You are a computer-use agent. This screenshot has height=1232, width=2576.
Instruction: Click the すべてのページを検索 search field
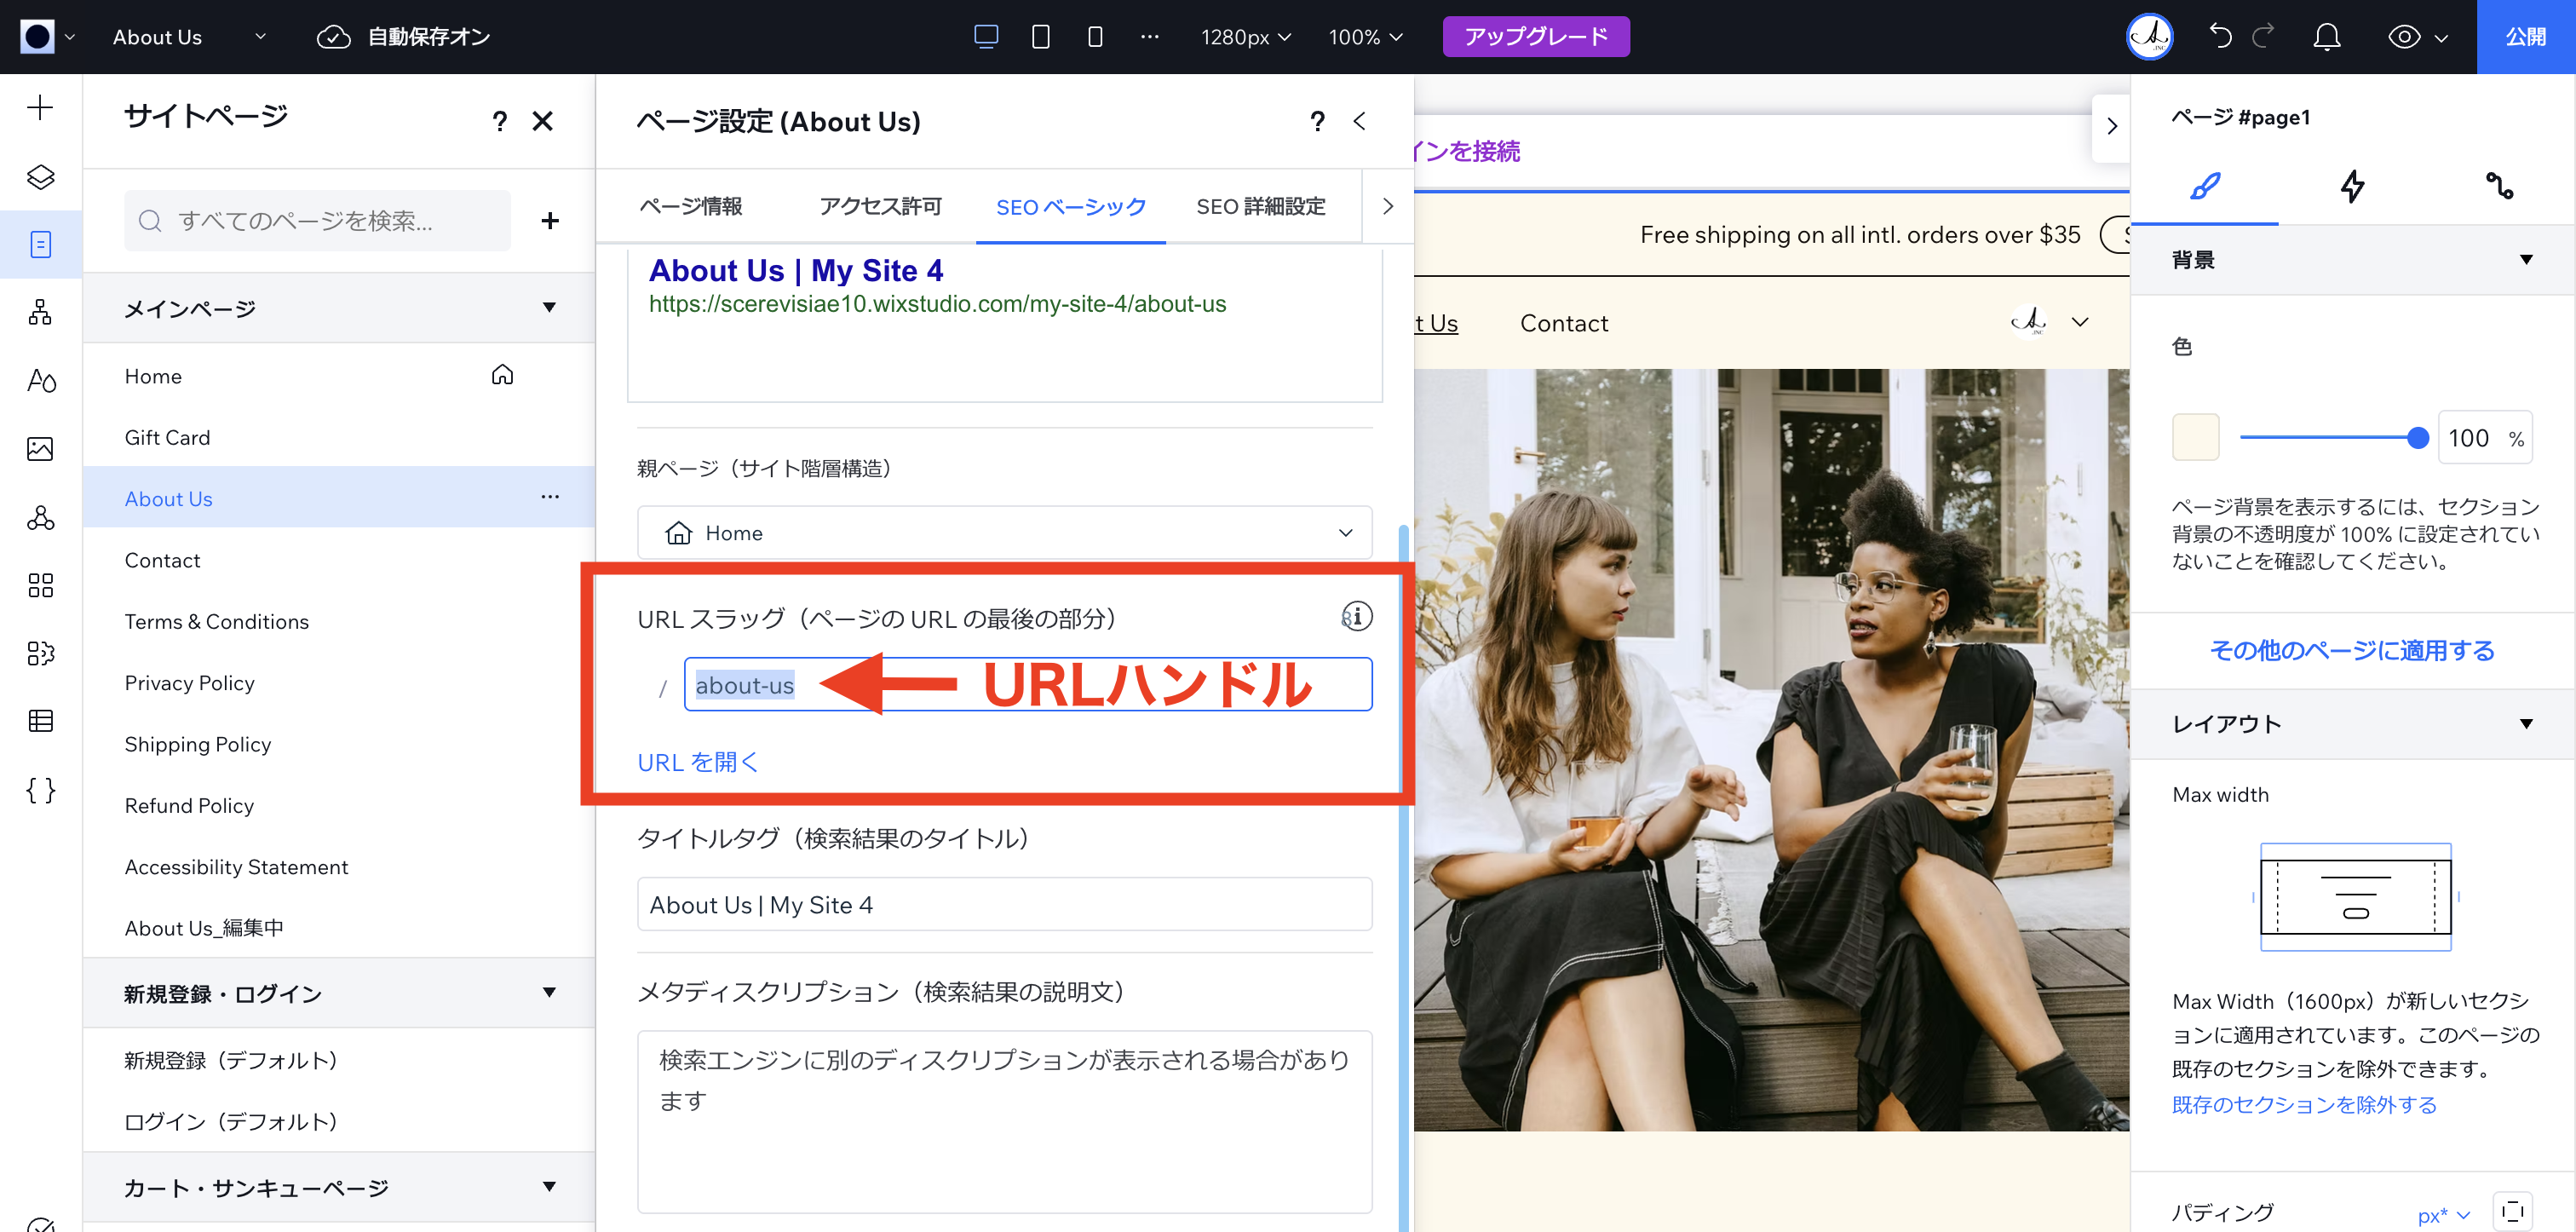[317, 220]
